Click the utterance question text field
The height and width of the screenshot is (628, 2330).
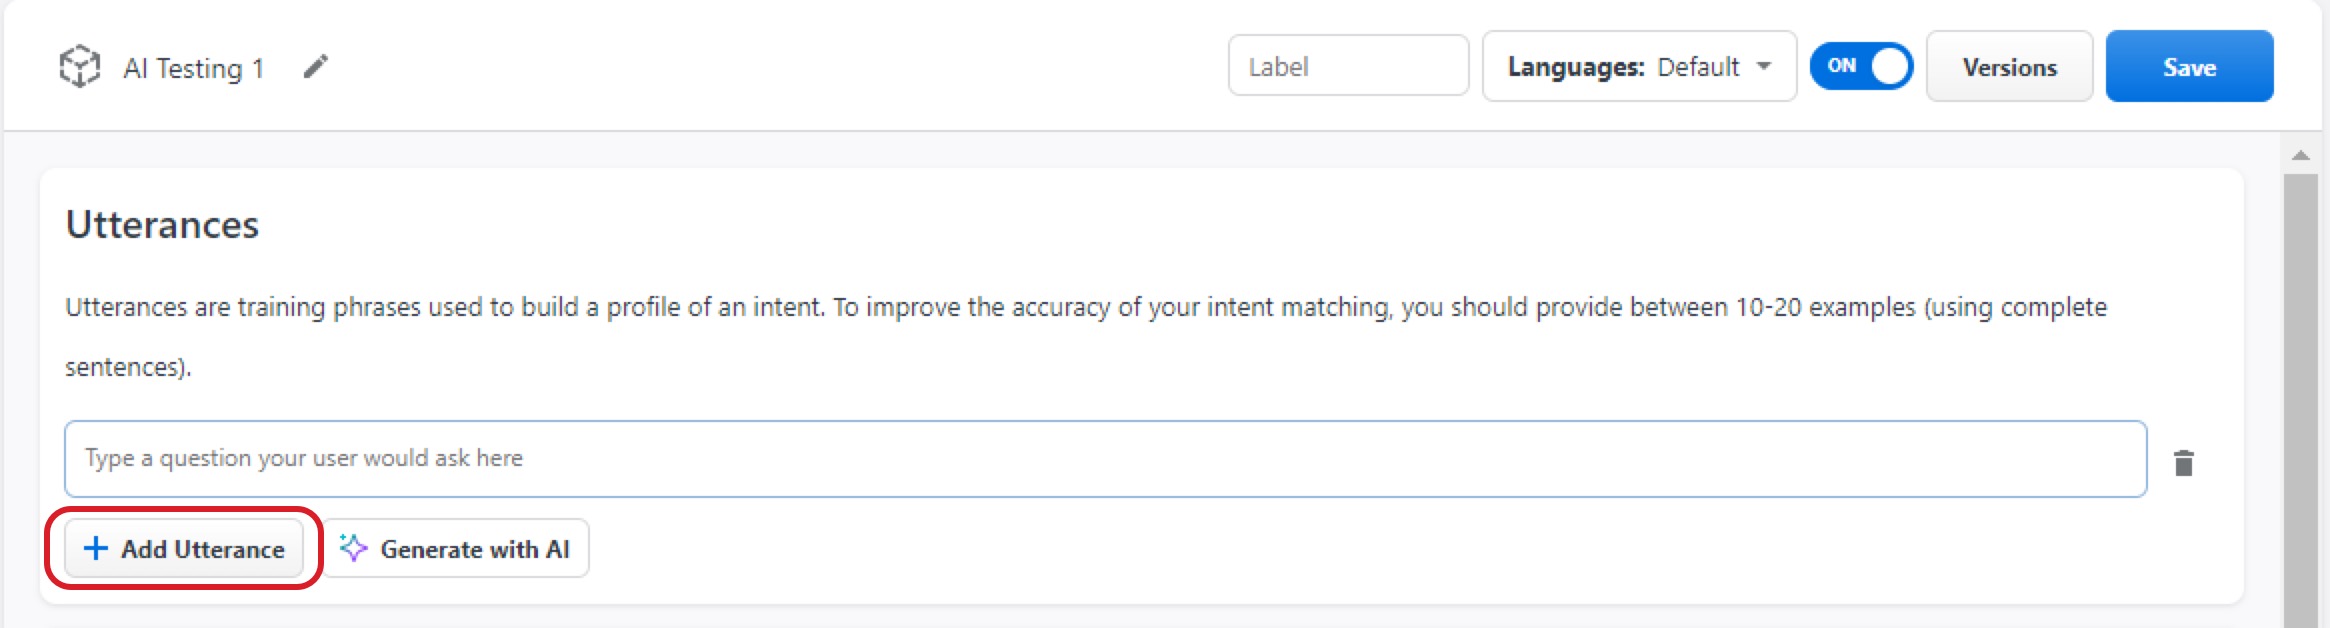coord(1104,459)
